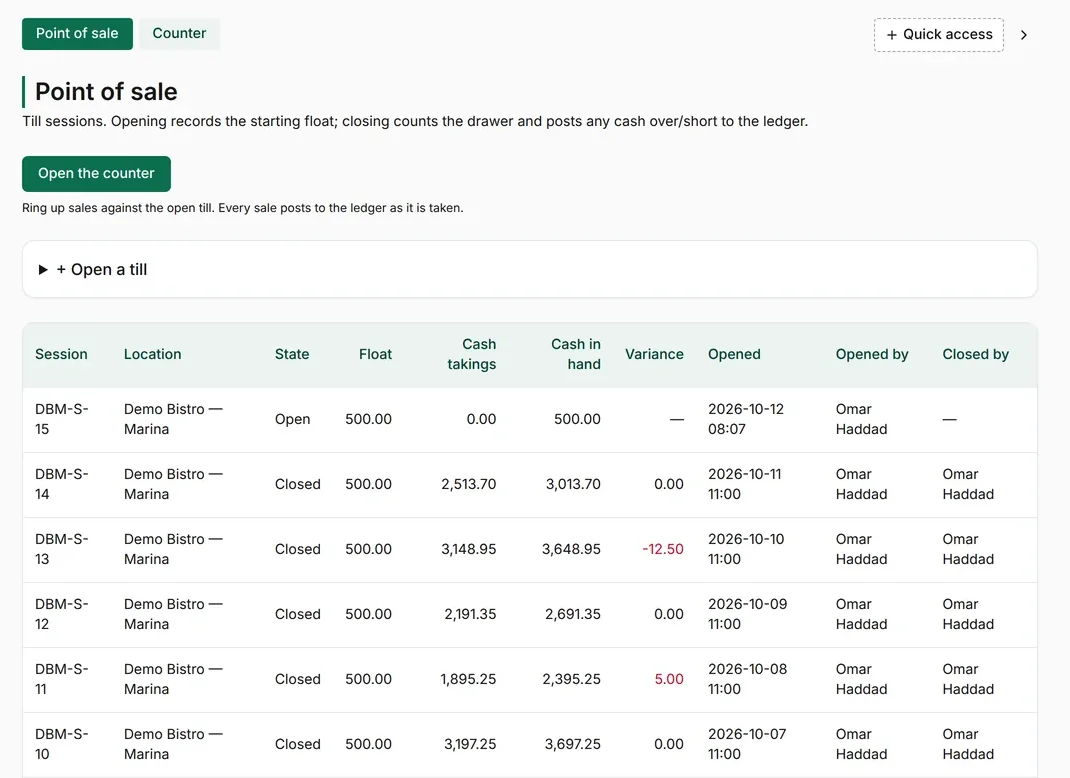Viewport: 1070px width, 778px height.
Task: Click the -12.50 variance value
Action: pos(663,549)
